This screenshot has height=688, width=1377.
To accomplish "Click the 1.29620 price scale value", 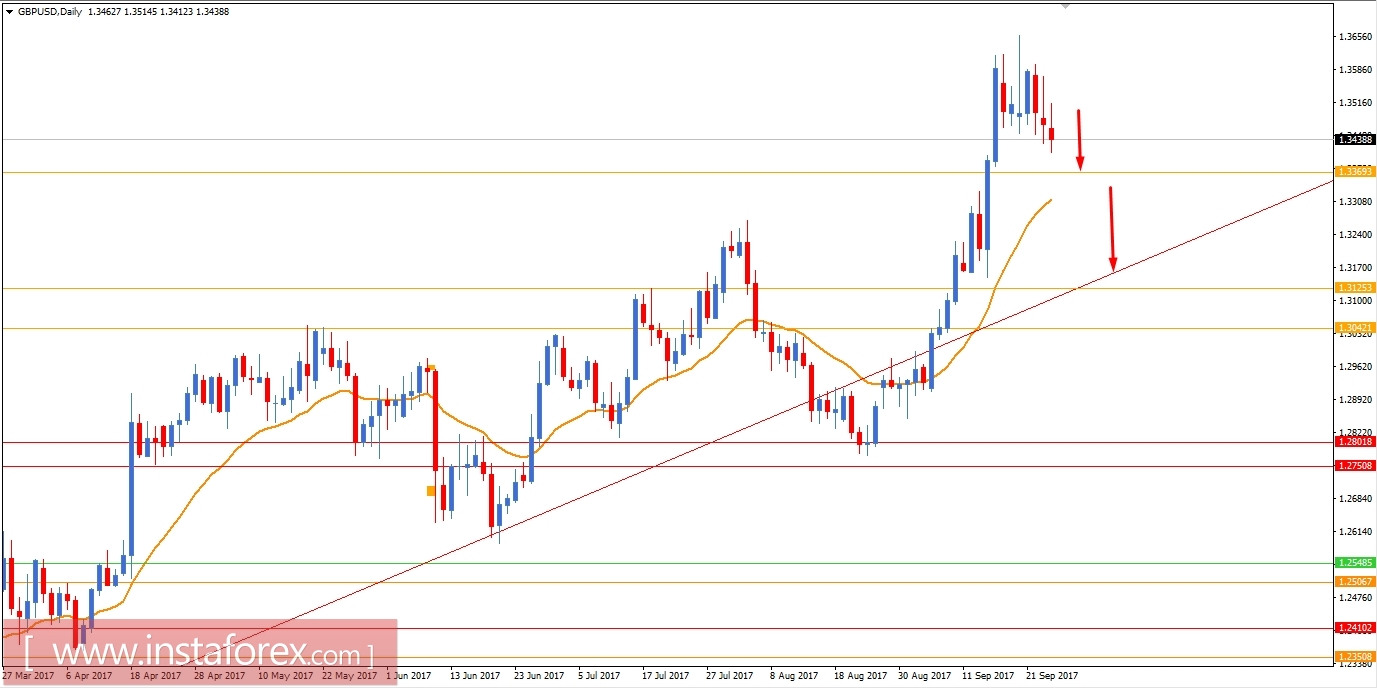I will pyautogui.click(x=1355, y=367).
